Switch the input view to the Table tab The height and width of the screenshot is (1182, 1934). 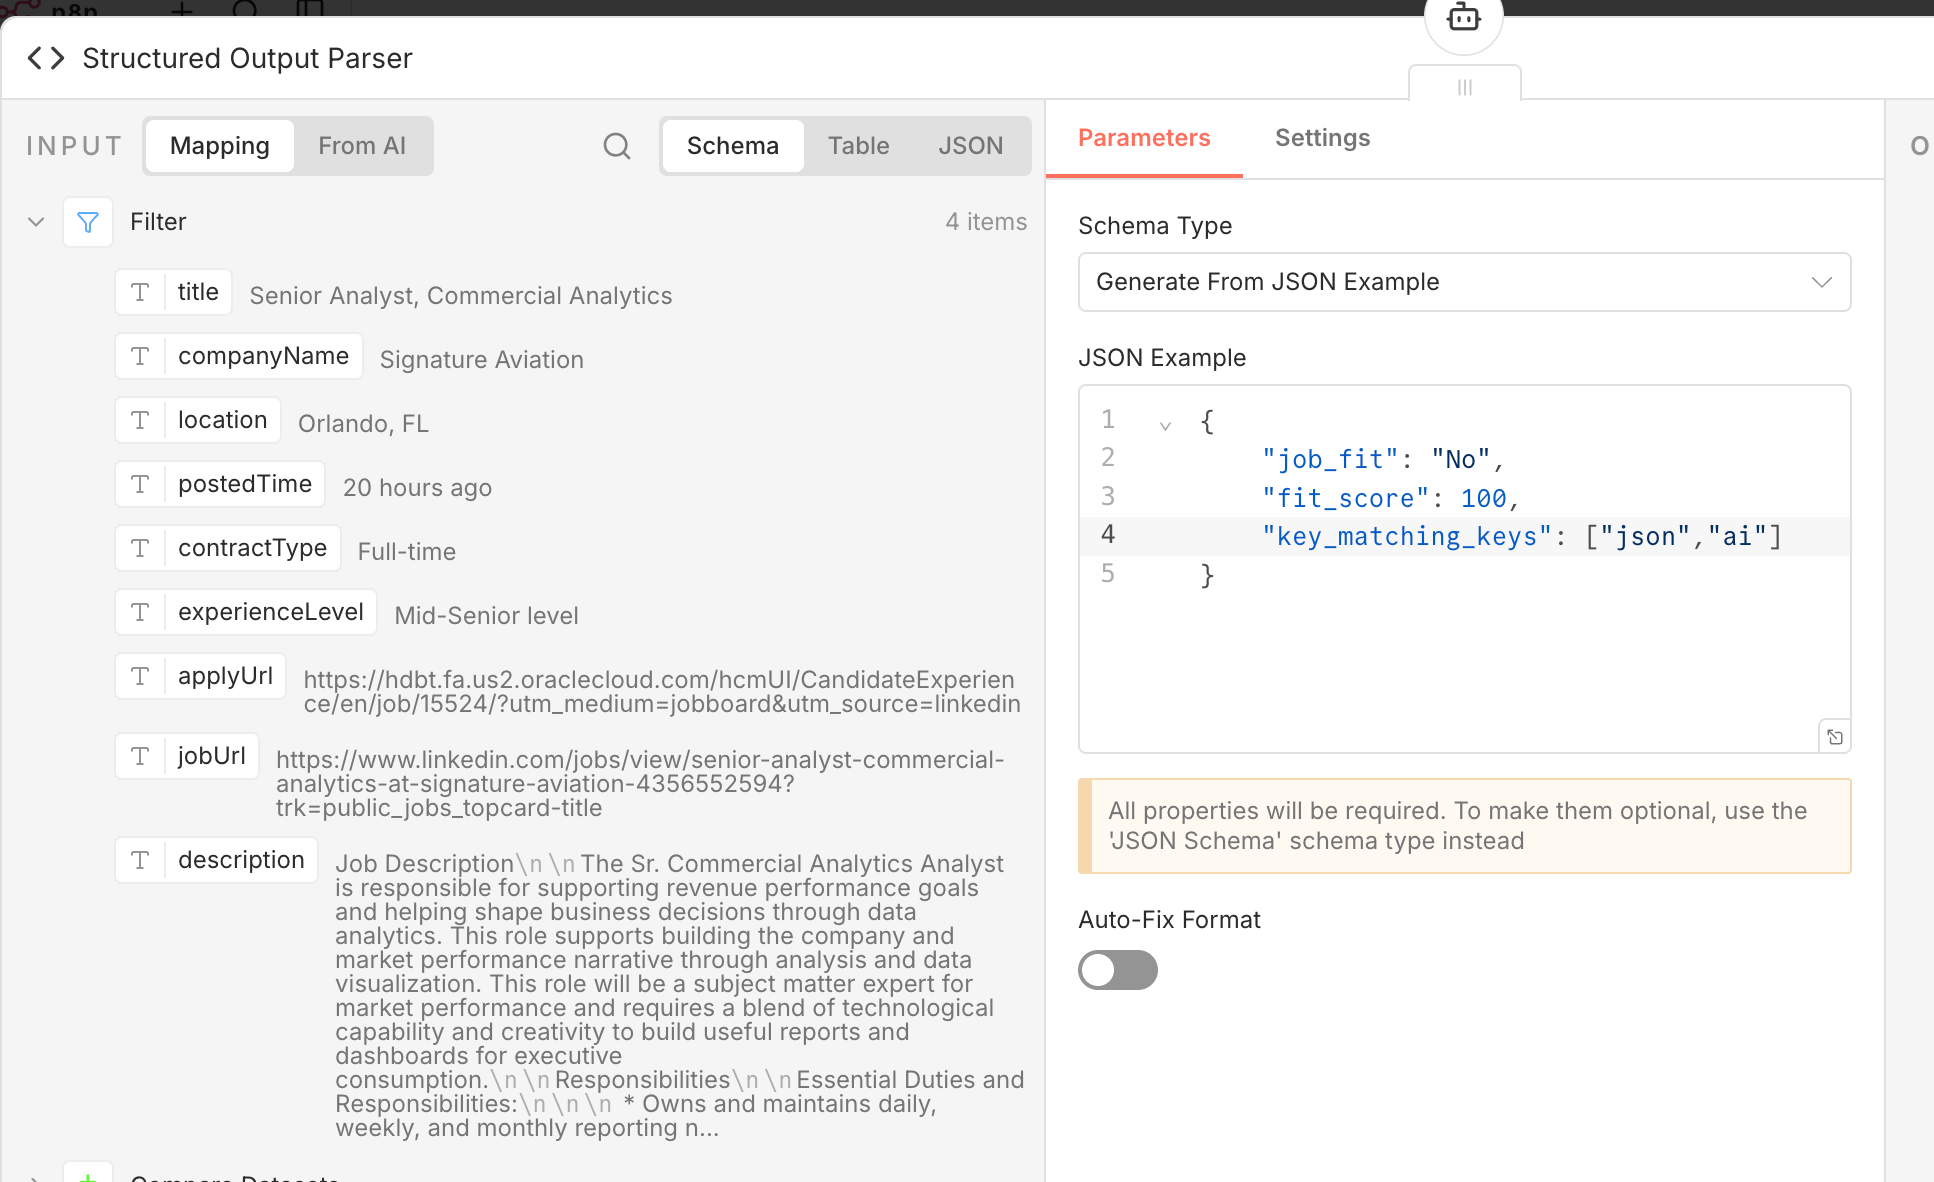pyautogui.click(x=858, y=146)
